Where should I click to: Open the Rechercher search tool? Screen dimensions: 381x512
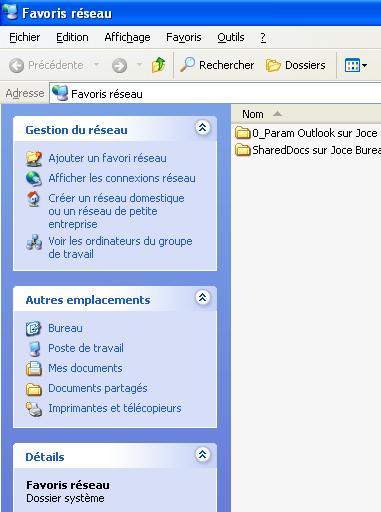217,65
